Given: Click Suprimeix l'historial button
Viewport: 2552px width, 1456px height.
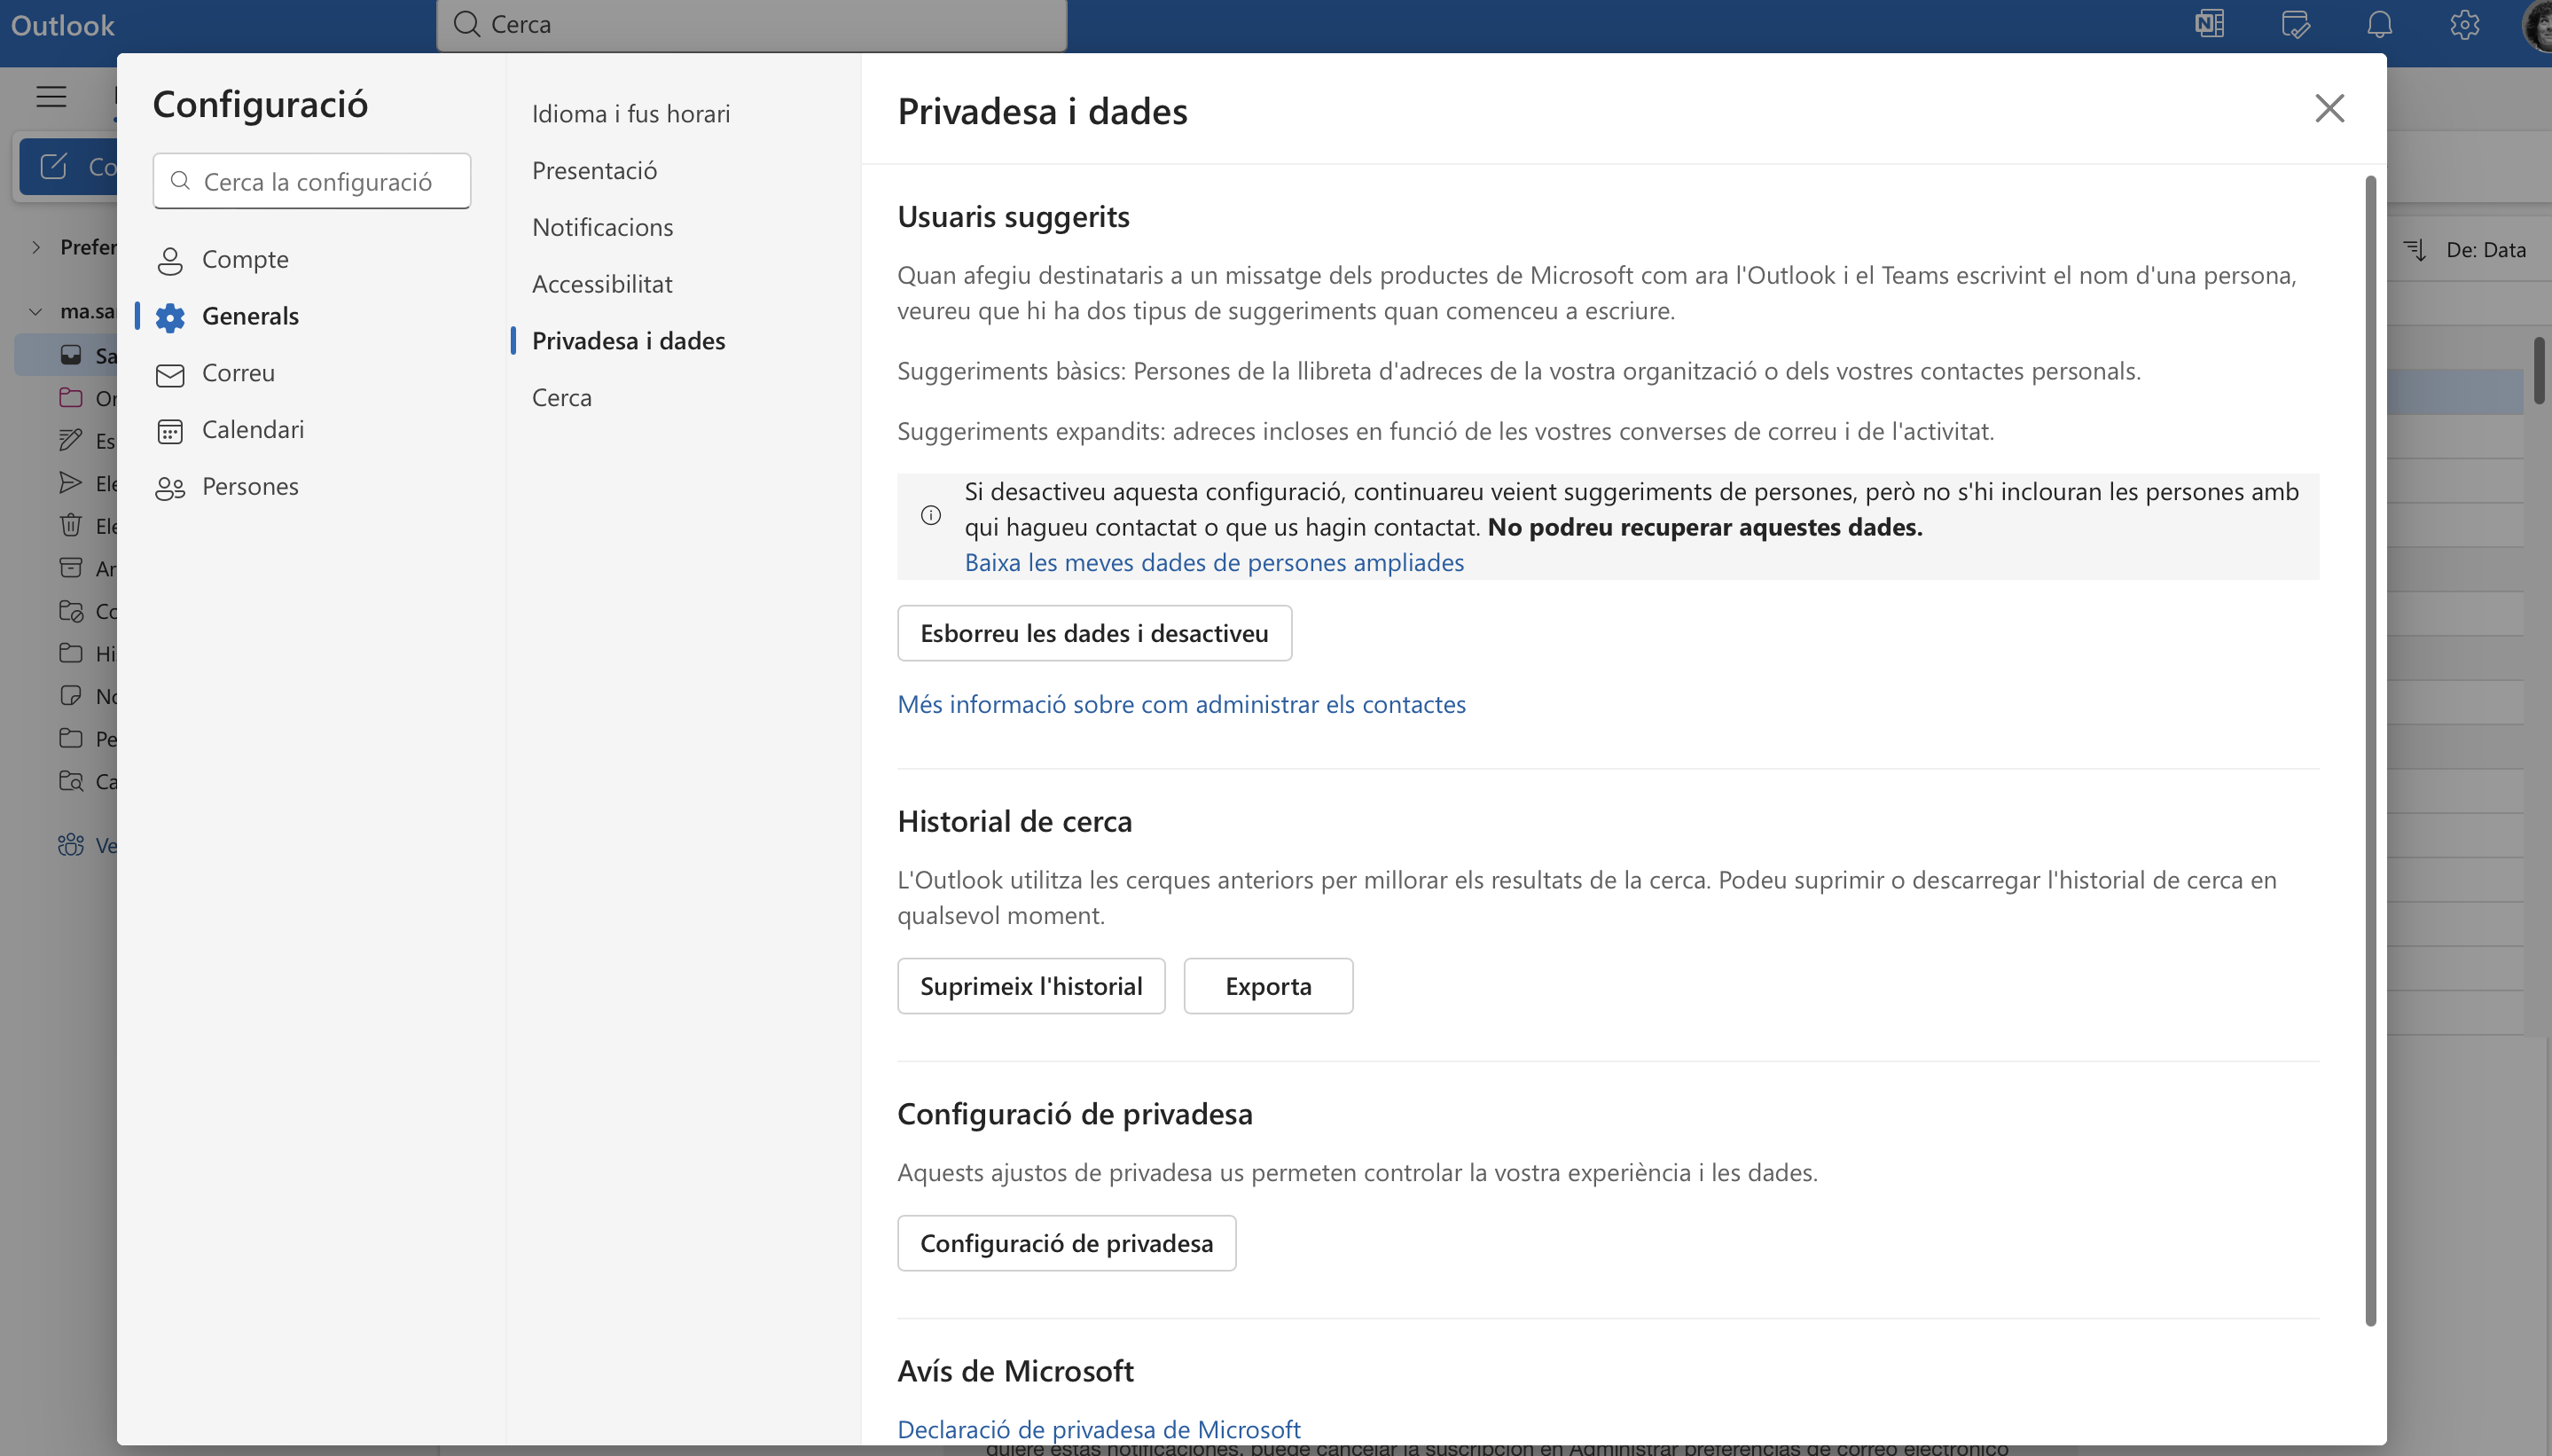Looking at the screenshot, I should [x=1031, y=986].
